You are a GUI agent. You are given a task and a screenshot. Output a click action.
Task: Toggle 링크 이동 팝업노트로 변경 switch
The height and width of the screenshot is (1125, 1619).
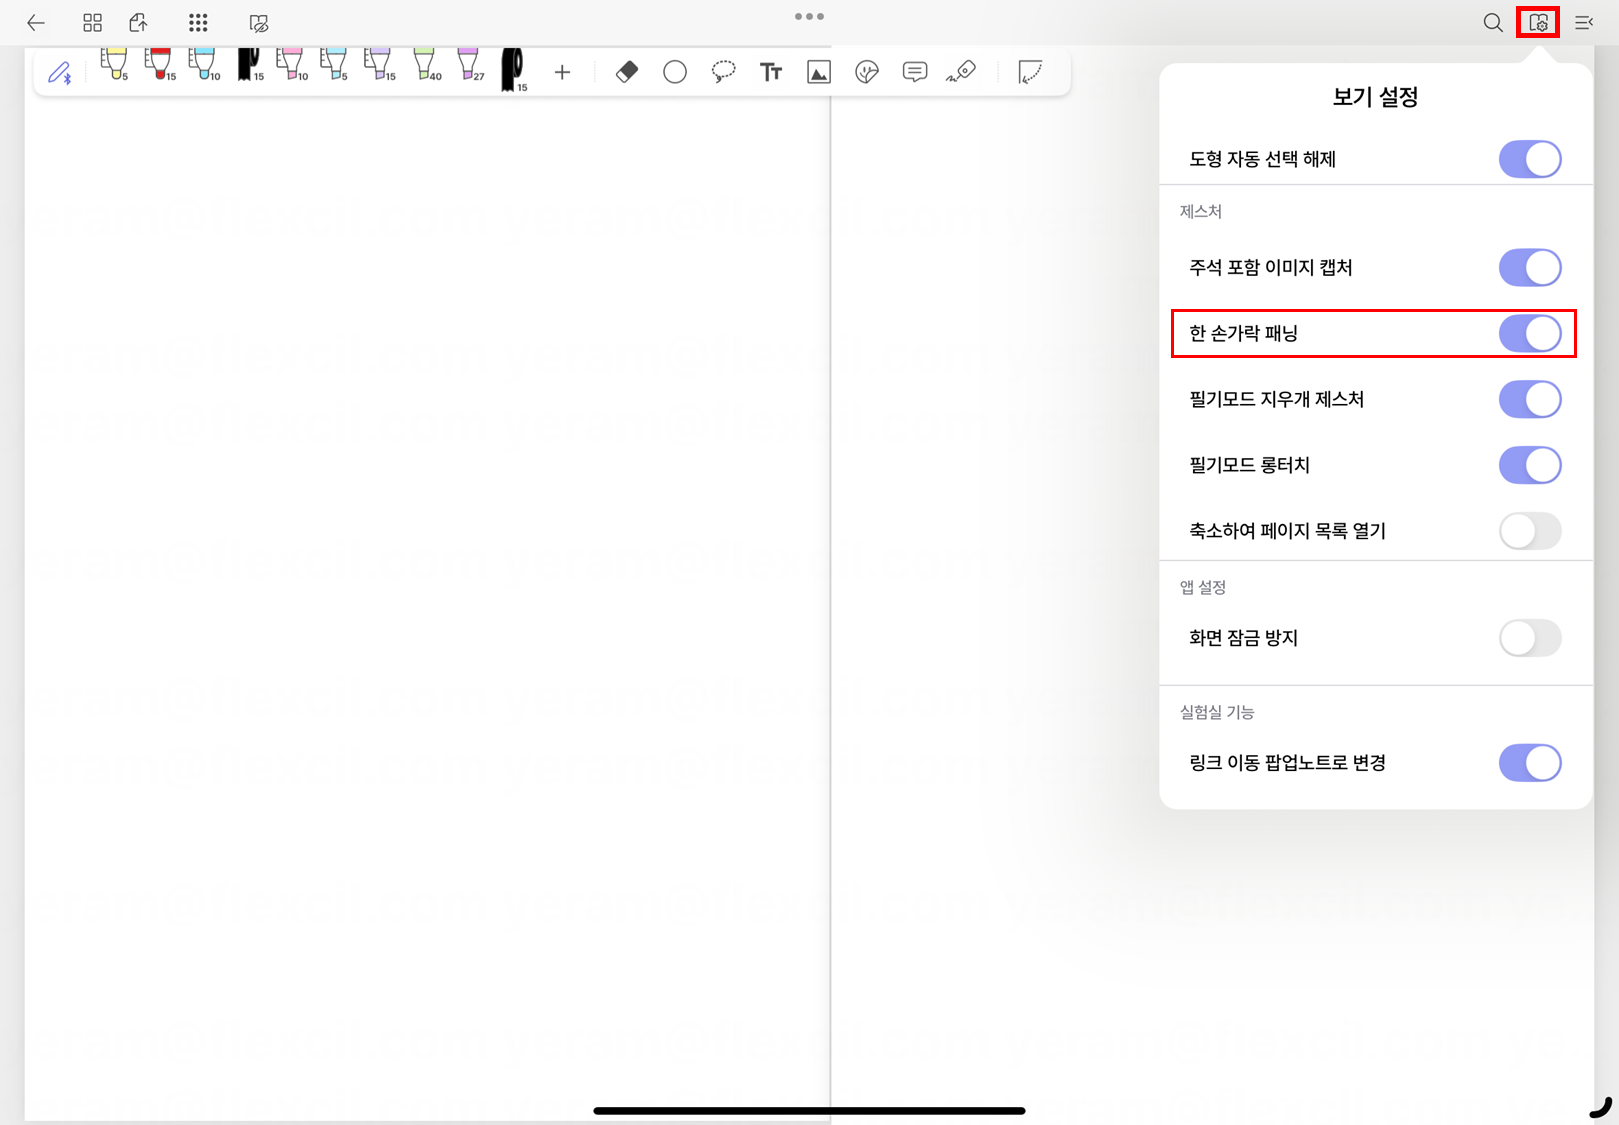[x=1529, y=763]
